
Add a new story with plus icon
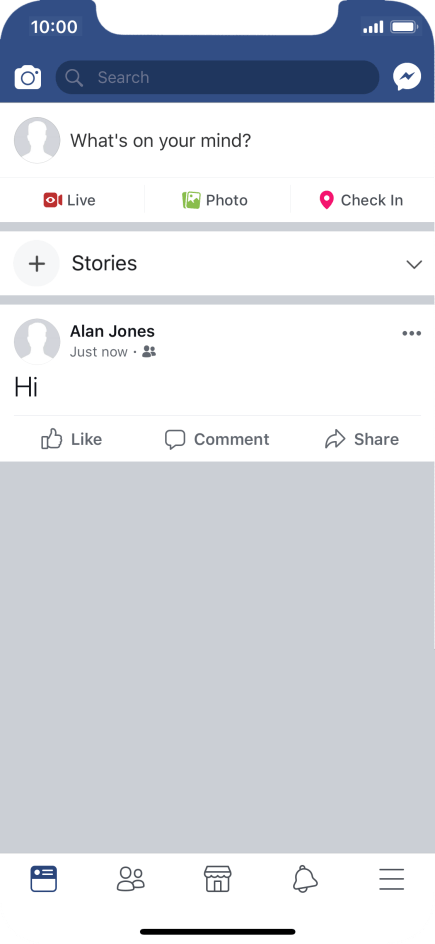pyautogui.click(x=37, y=264)
